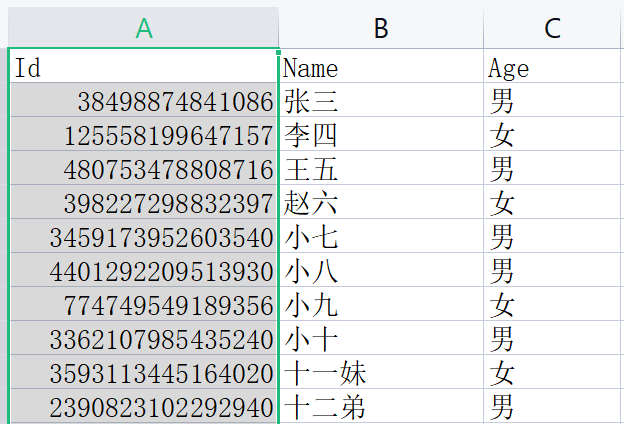Click the Id cell 480753478808716
Image resolution: width=624 pixels, height=424 pixels.
pyautogui.click(x=144, y=169)
